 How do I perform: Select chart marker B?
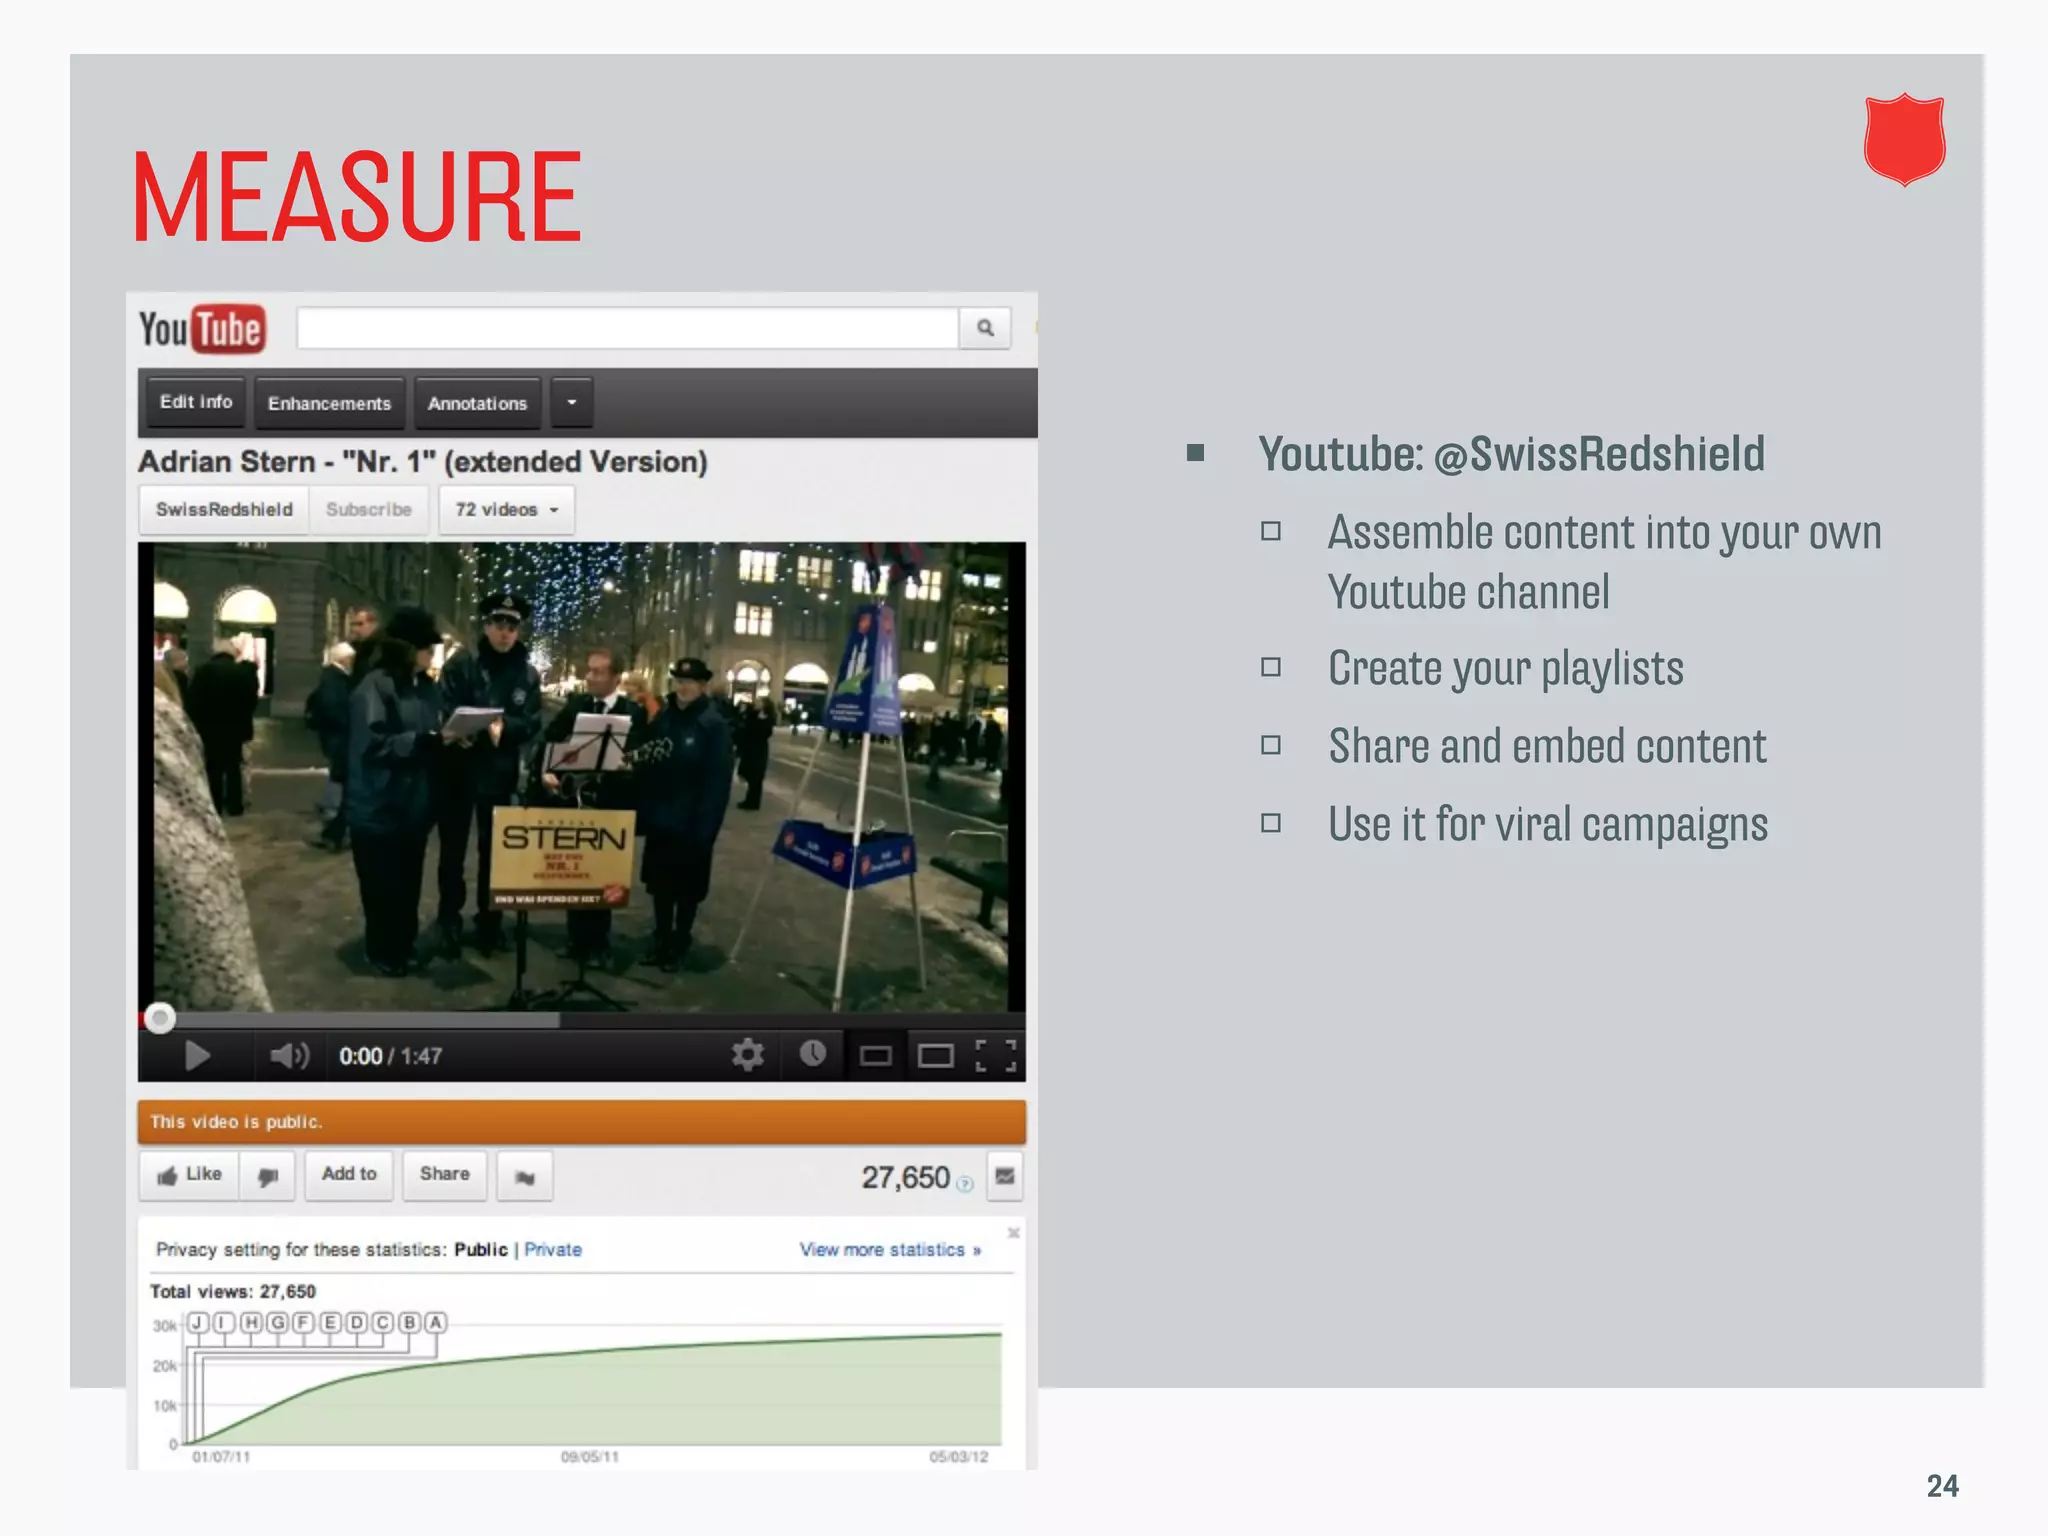(409, 1323)
